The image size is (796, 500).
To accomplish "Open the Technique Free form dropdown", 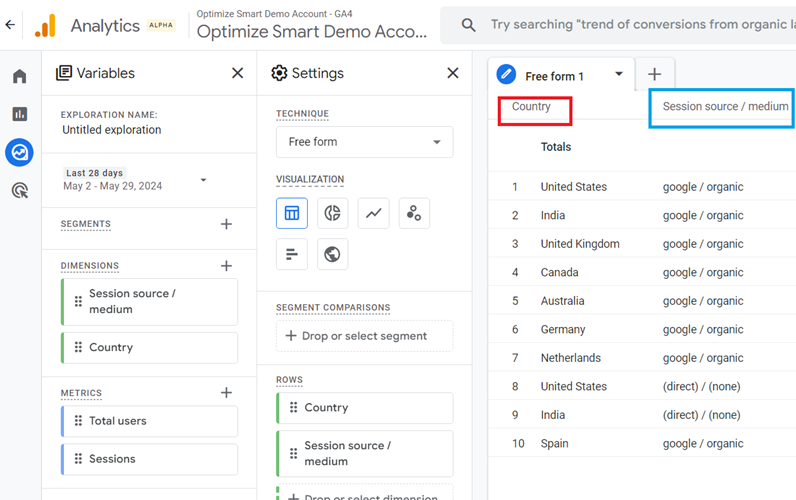I will 364,142.
